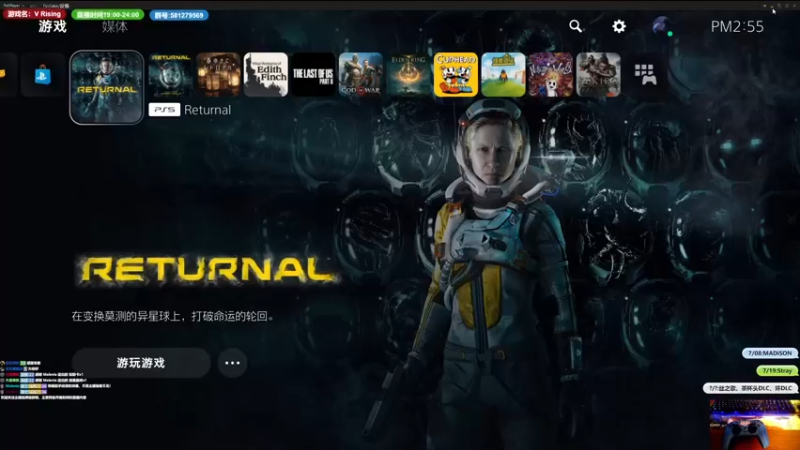800x450 pixels.
Task: Open the three-dot options button
Action: tap(233, 363)
